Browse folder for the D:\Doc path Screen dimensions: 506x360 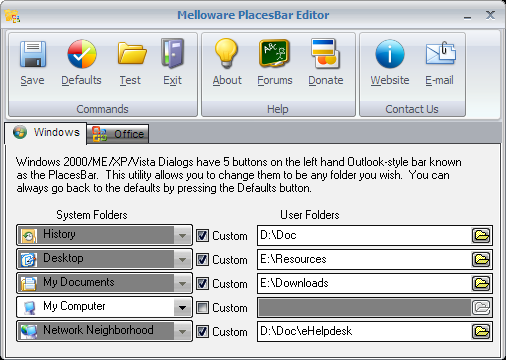click(x=481, y=235)
